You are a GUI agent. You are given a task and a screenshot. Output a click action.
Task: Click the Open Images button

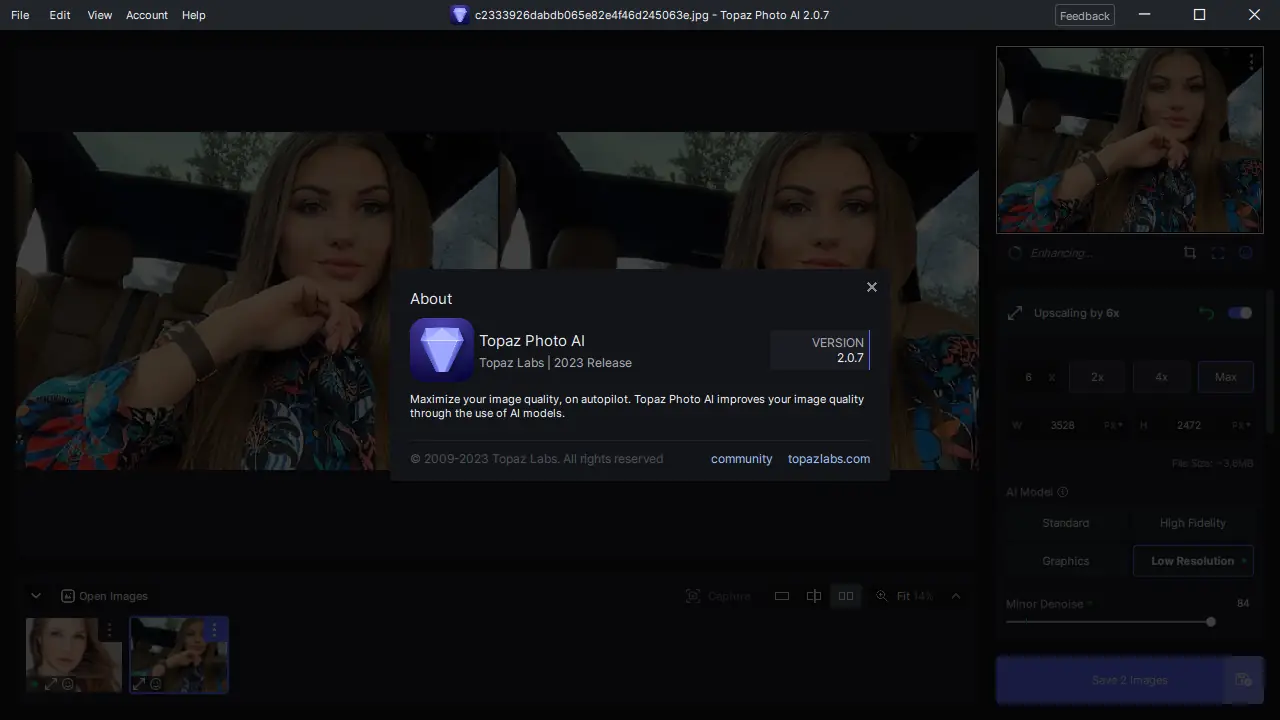(104, 596)
